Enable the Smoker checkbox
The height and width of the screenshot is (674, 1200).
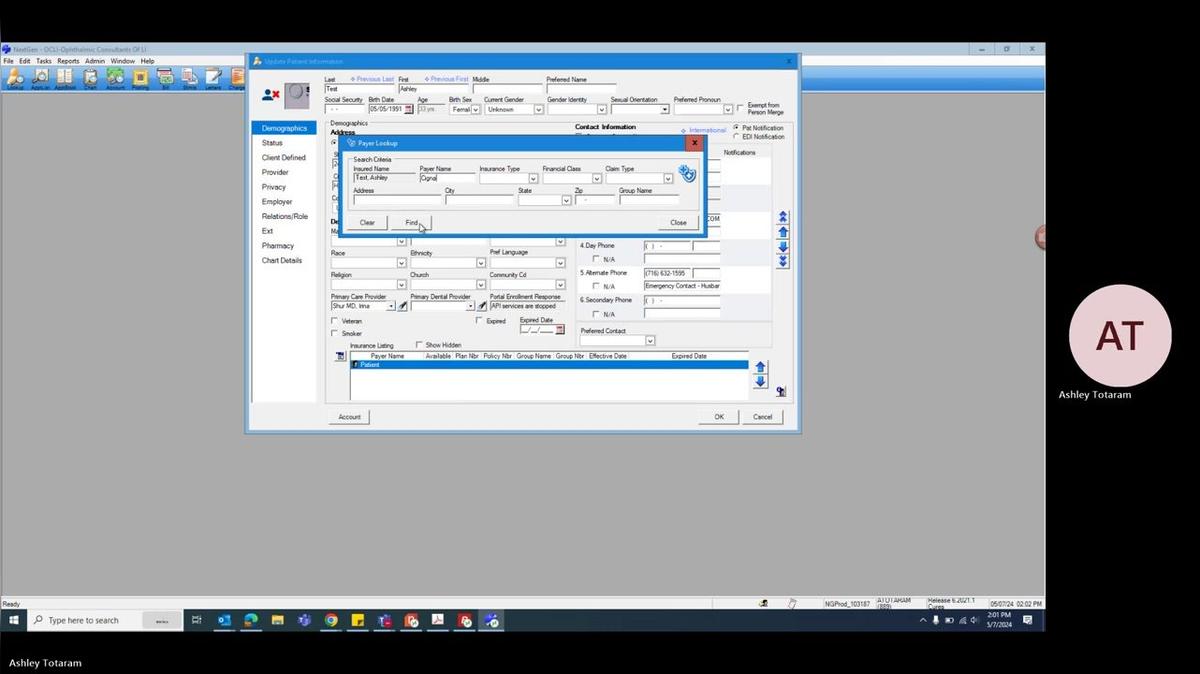coord(336,332)
